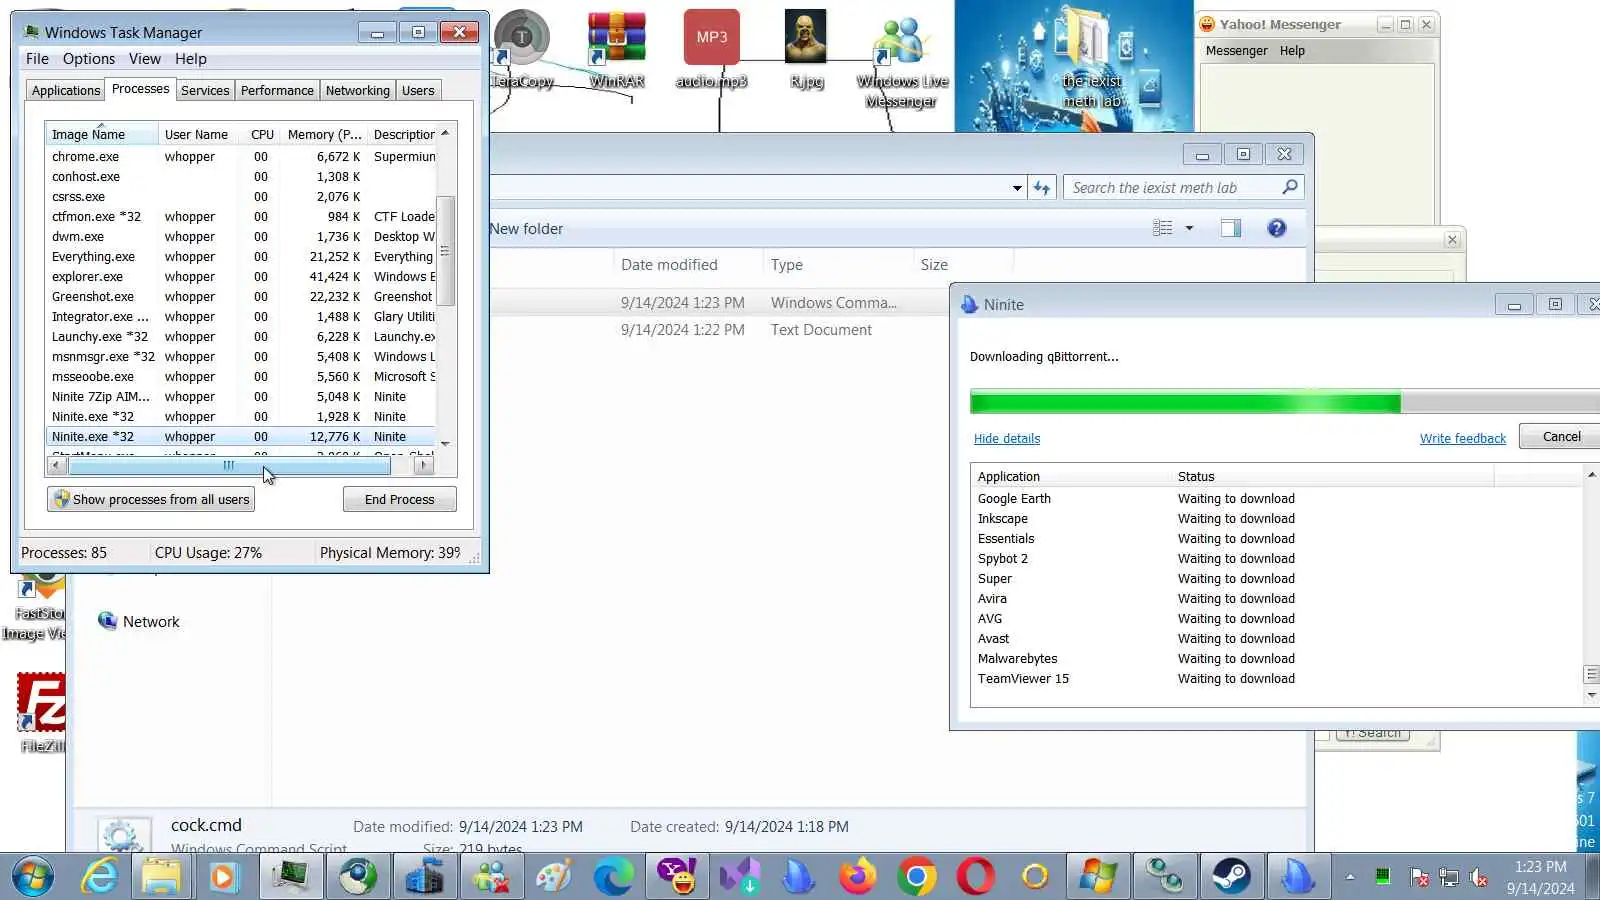Sort Explorer files by Date modified column
Image resolution: width=1600 pixels, height=900 pixels.
coord(686,265)
